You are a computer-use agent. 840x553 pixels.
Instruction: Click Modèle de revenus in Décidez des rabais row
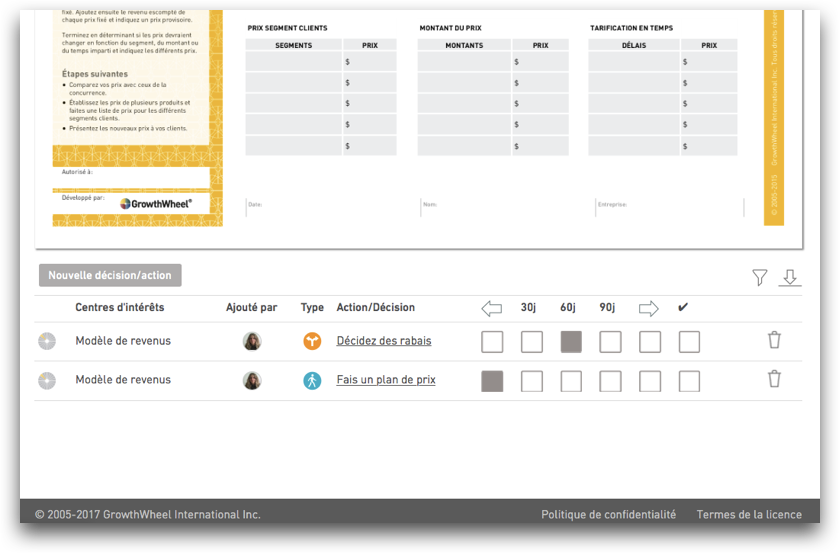point(123,341)
